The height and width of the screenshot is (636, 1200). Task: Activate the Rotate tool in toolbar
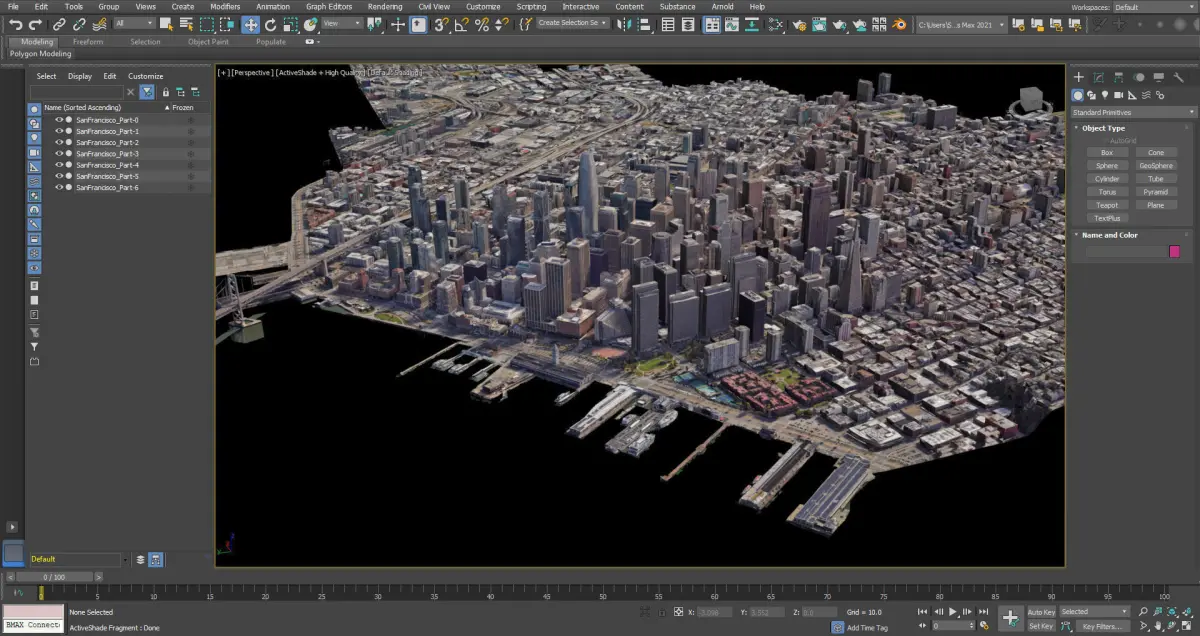(x=271, y=24)
